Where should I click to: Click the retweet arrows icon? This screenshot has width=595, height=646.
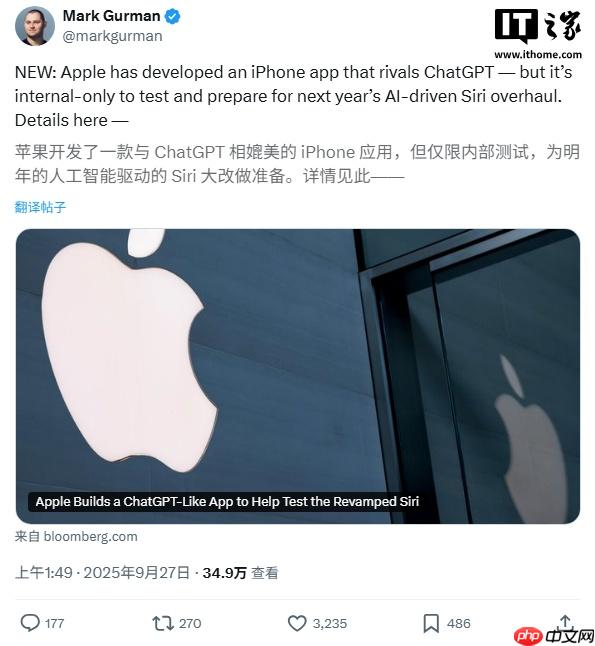click(x=163, y=623)
